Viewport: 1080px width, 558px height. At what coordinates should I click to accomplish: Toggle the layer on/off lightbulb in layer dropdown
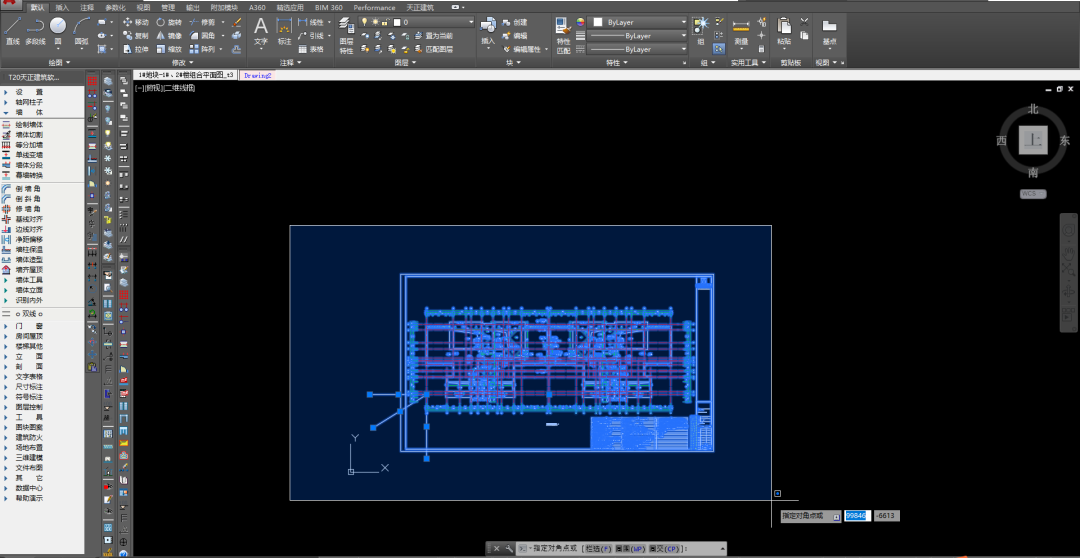point(365,21)
